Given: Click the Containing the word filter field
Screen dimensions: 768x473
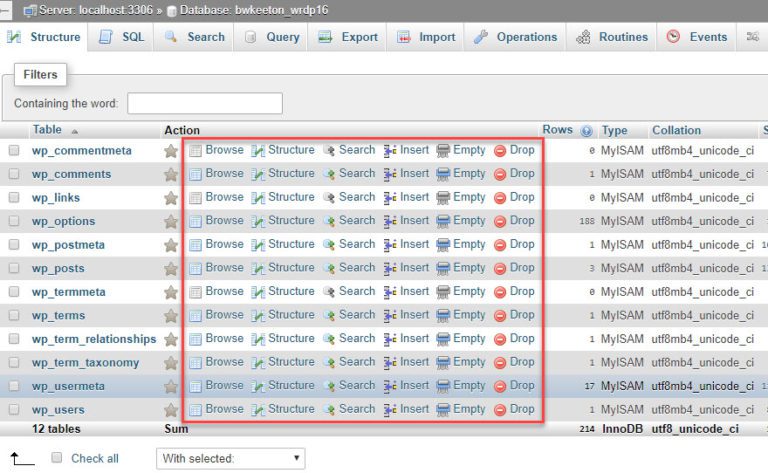Looking at the screenshot, I should point(204,103).
